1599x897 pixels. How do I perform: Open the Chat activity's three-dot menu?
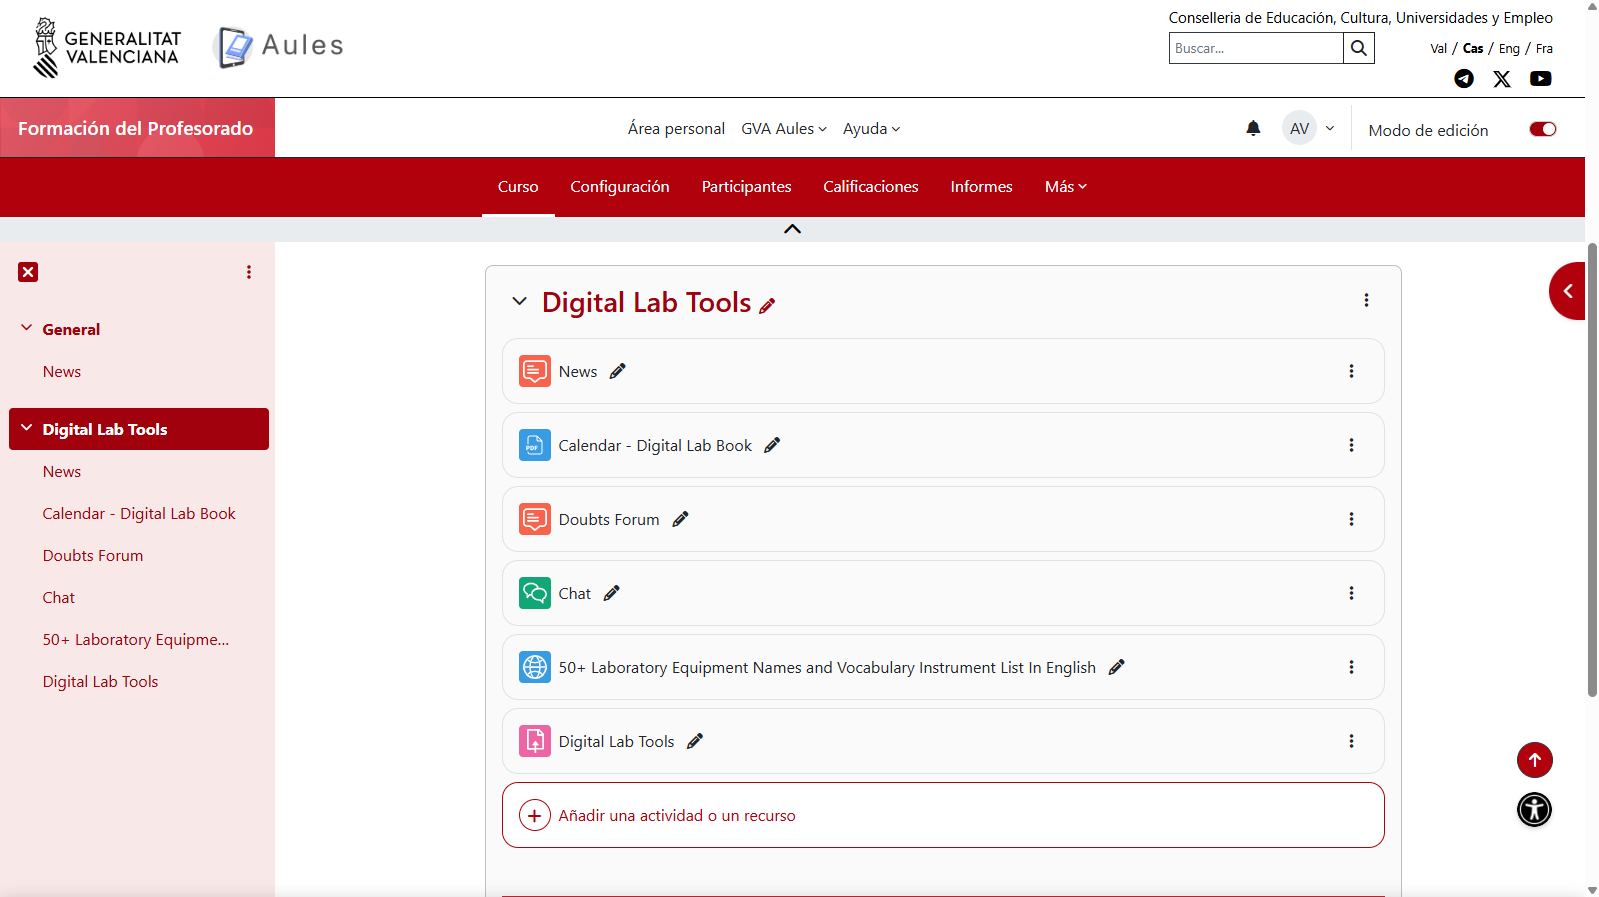(x=1351, y=593)
